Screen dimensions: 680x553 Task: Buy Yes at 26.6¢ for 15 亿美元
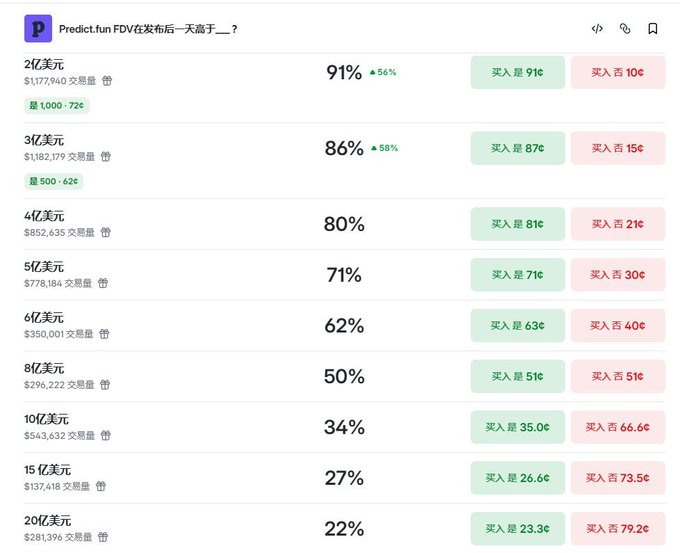click(x=518, y=478)
